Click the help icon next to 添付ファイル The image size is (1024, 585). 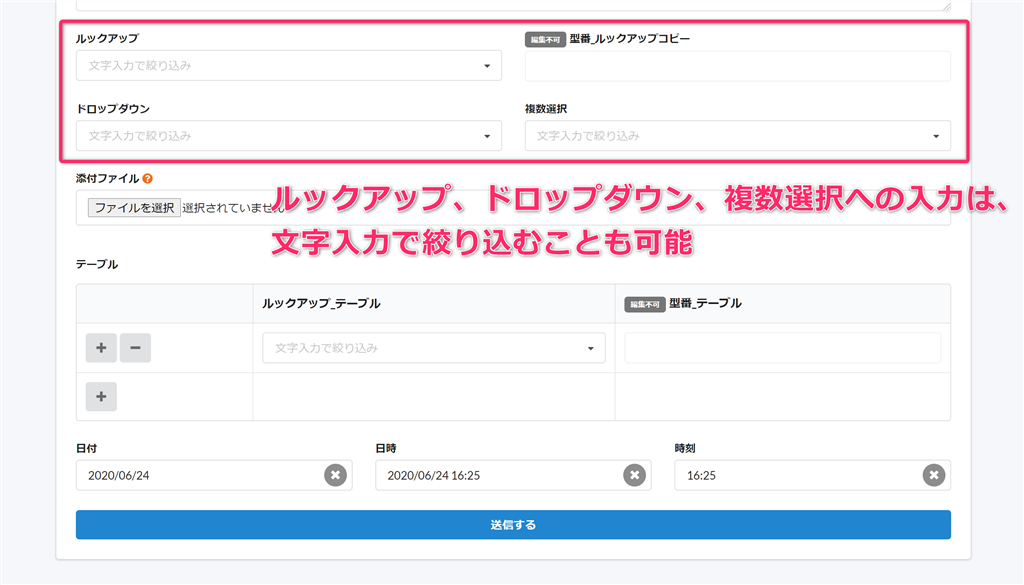coord(148,178)
